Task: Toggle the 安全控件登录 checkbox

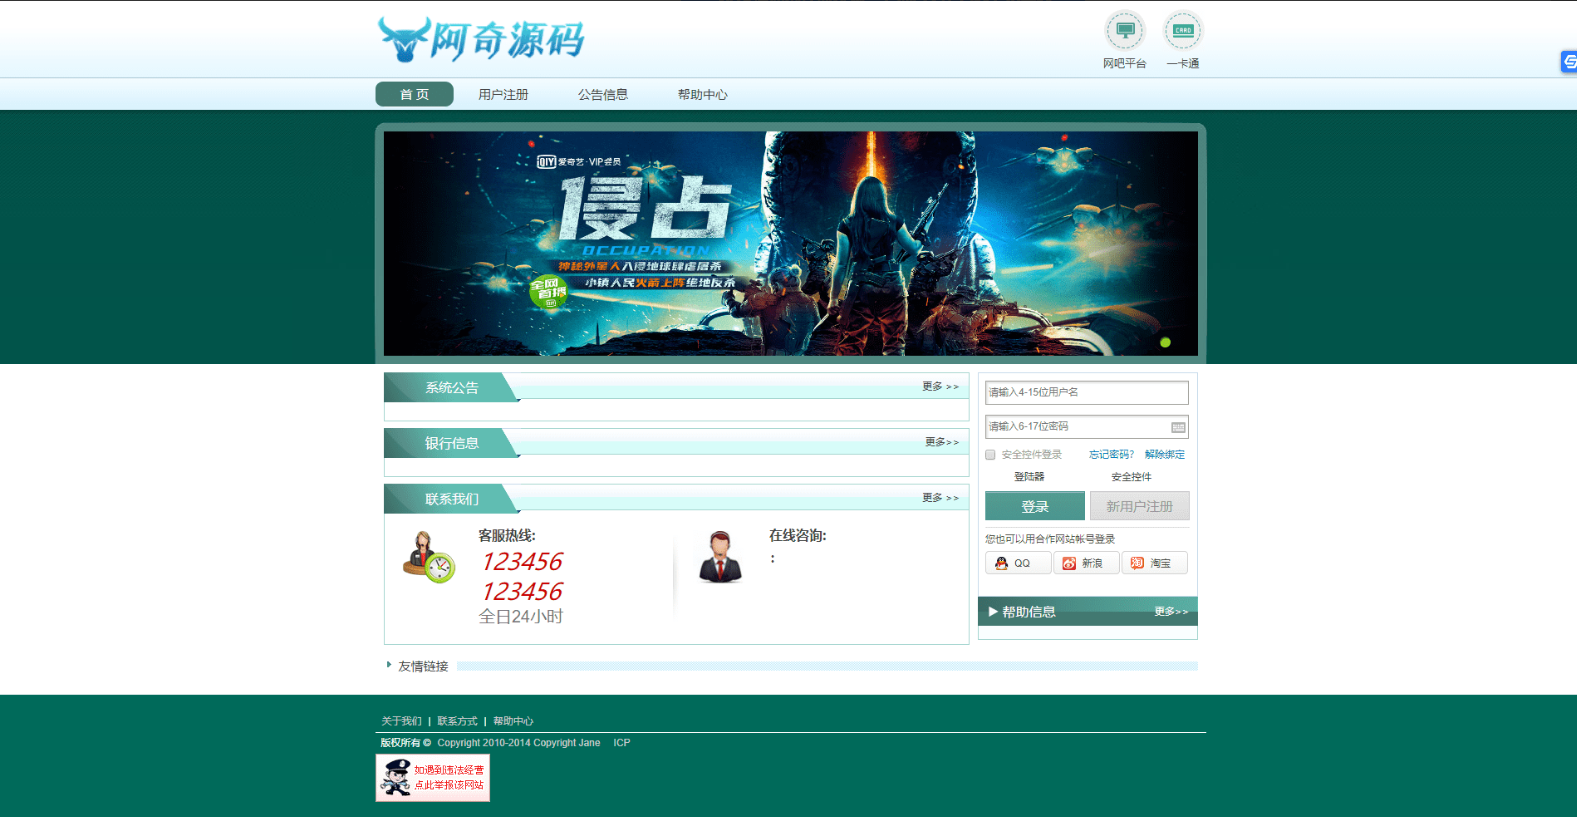Action: tap(990, 455)
